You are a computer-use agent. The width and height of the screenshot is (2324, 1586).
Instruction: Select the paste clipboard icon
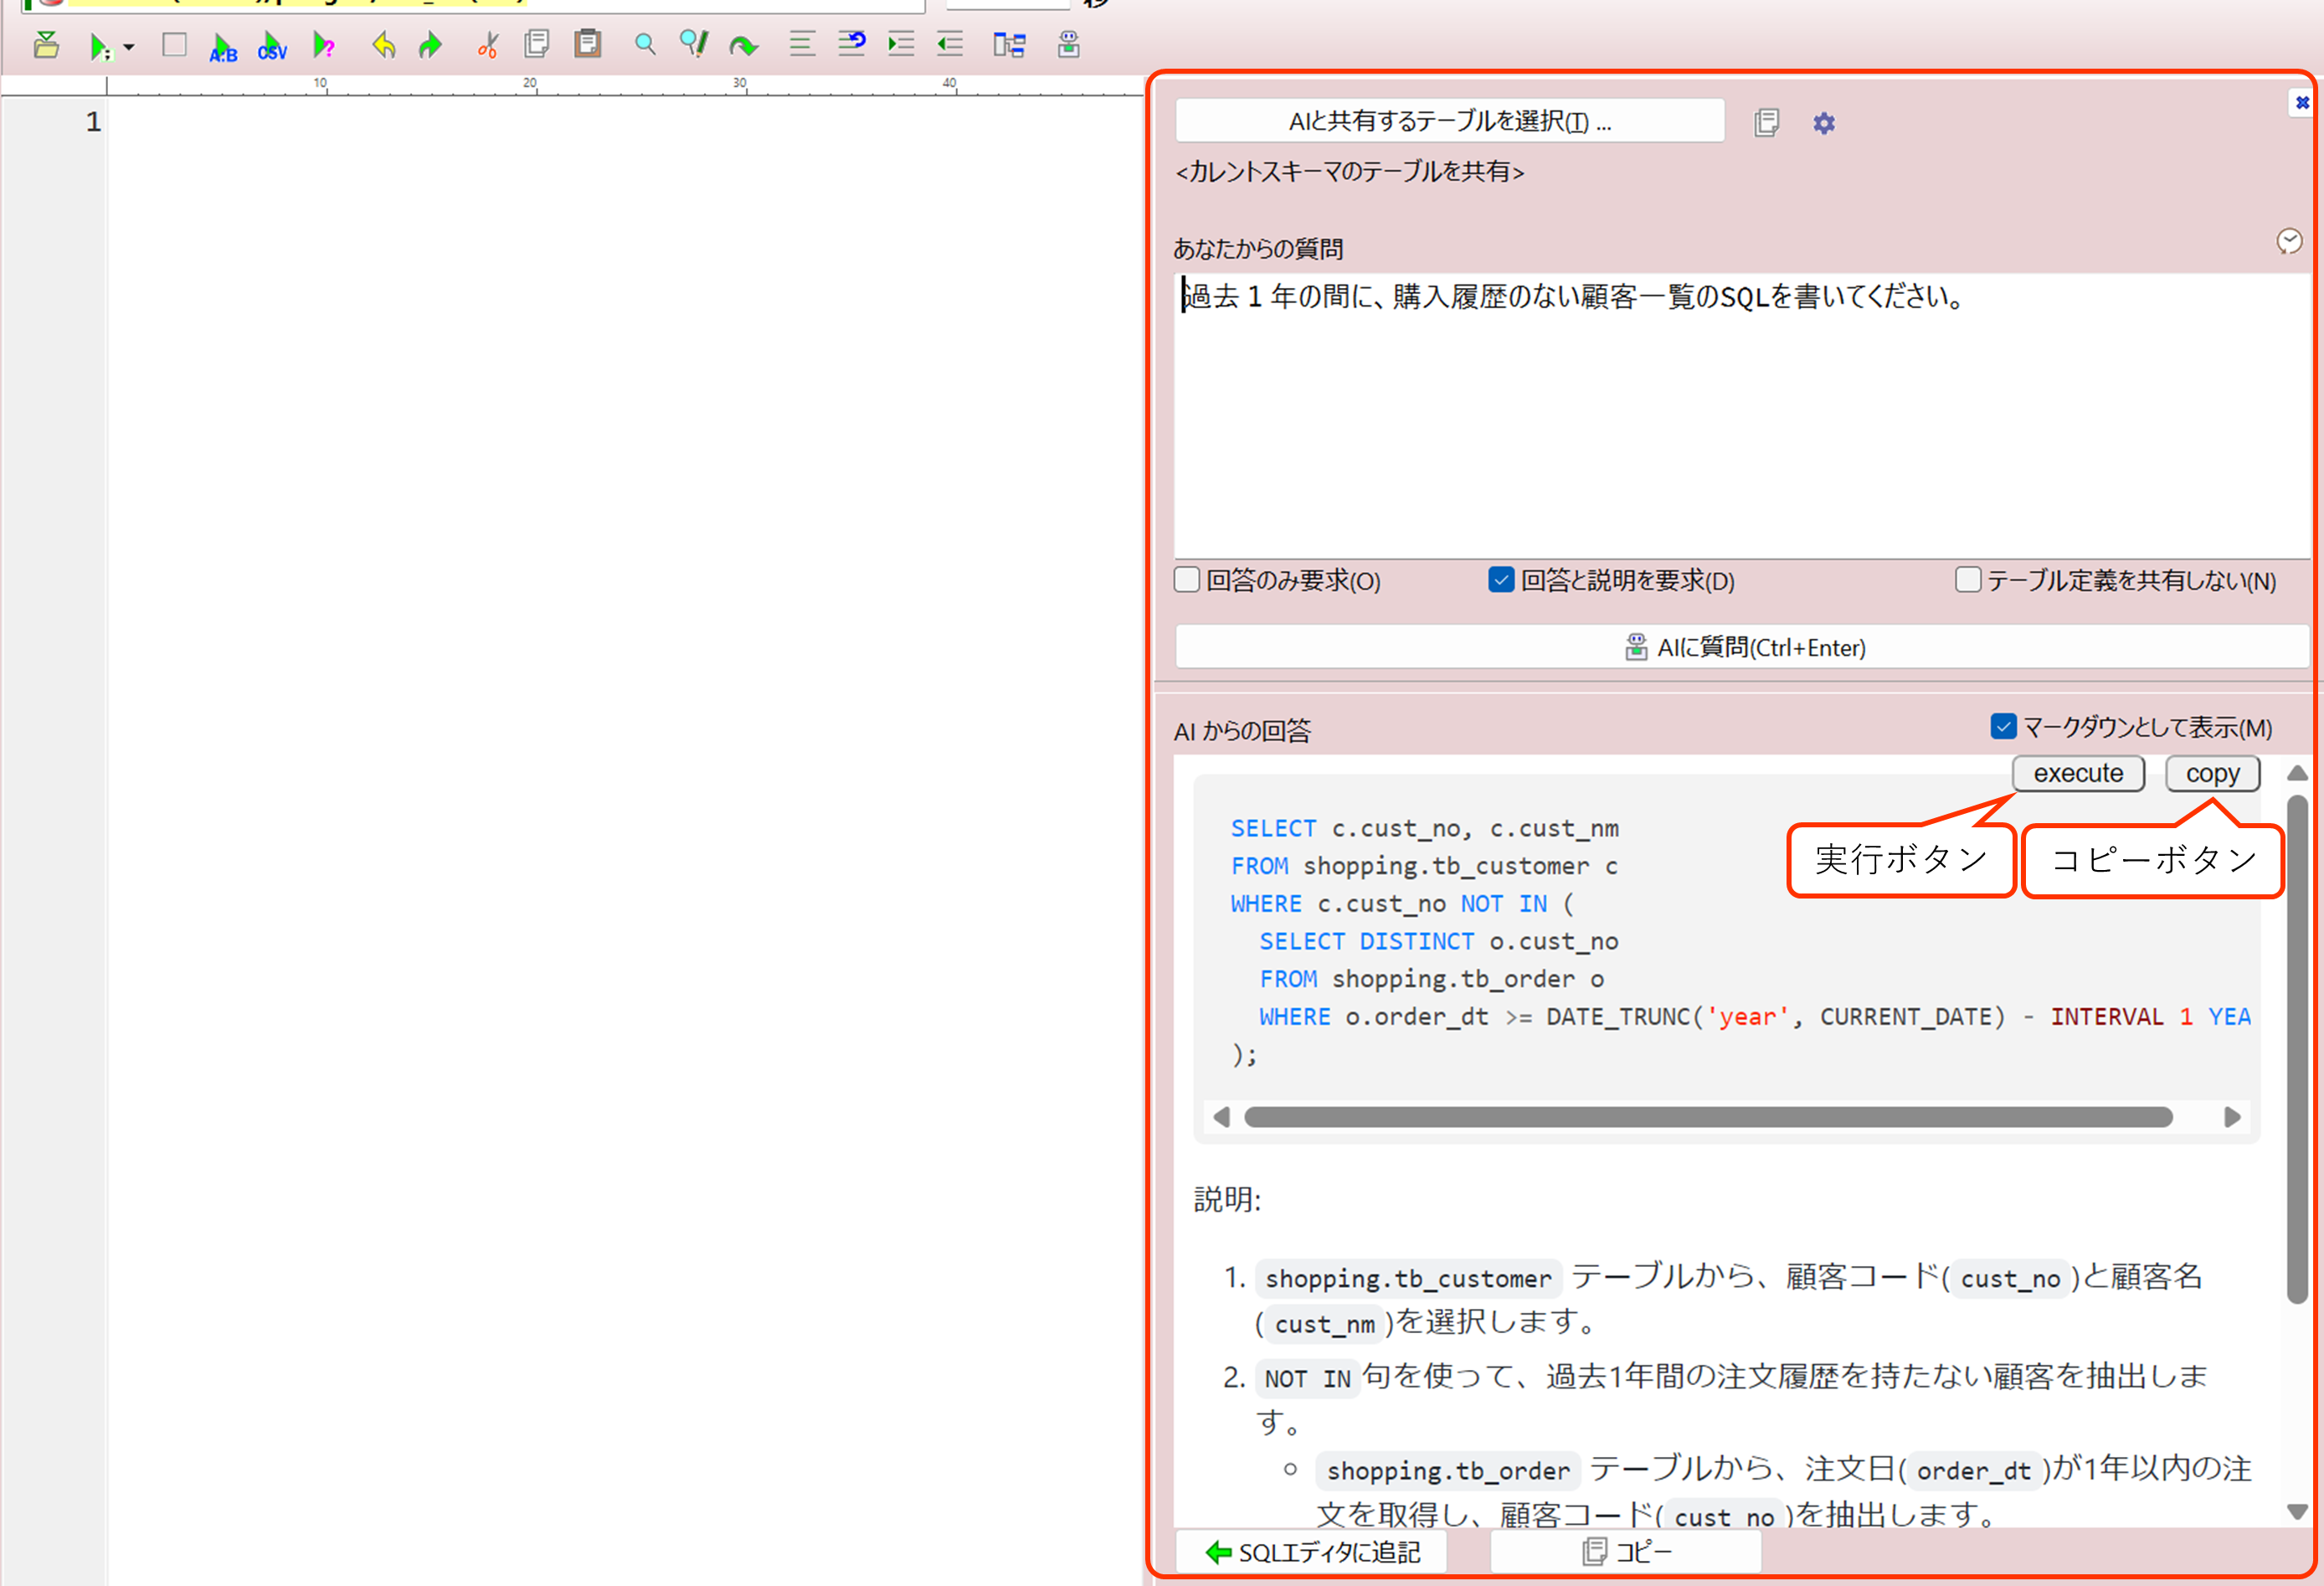pos(587,45)
